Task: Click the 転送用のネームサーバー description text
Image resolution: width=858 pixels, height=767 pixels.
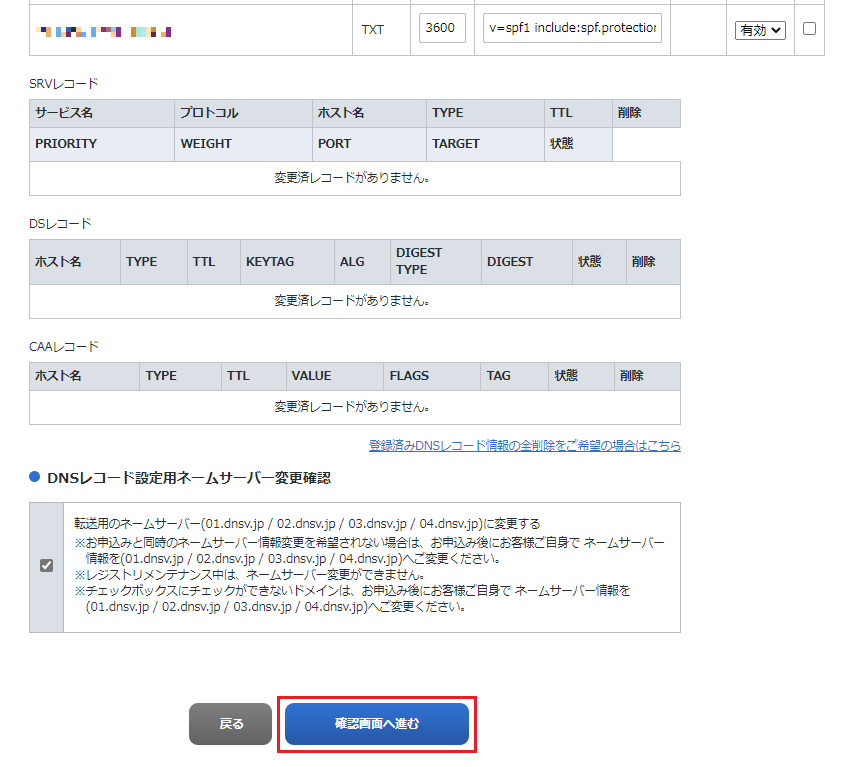Action: tap(307, 523)
